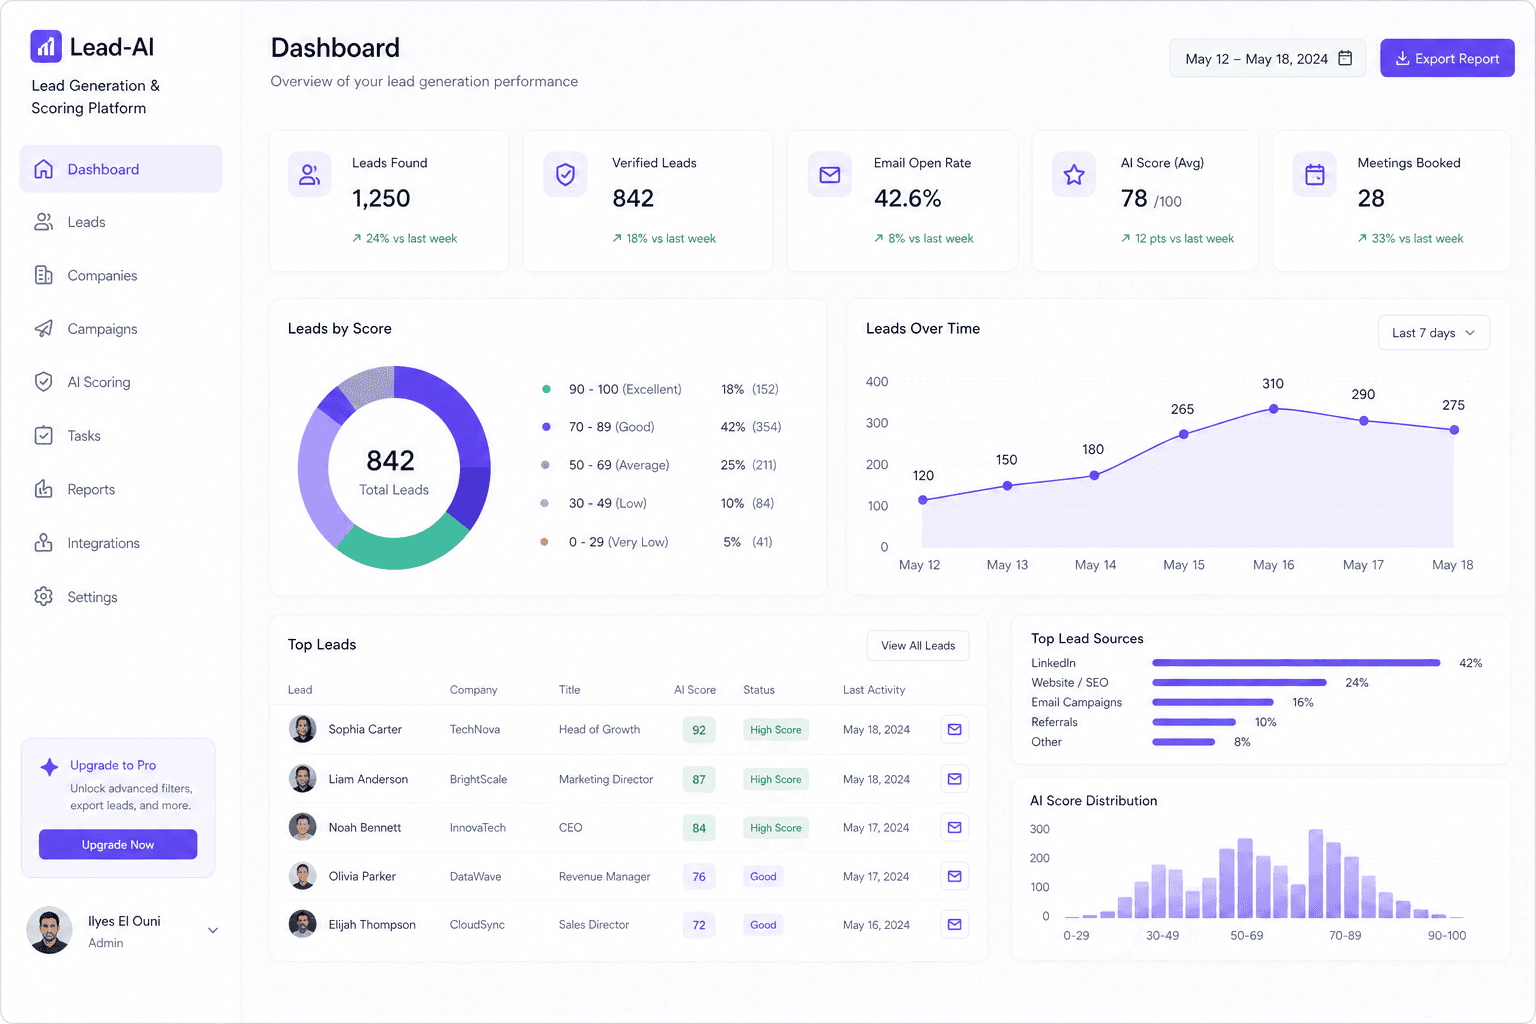Open the Last 7 days dropdown
The image size is (1536, 1024).
pyautogui.click(x=1434, y=333)
